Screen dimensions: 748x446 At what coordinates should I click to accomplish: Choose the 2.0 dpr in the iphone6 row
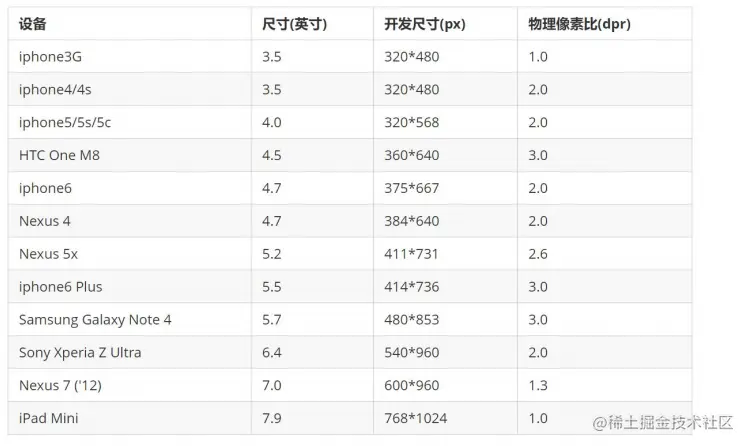tap(538, 188)
